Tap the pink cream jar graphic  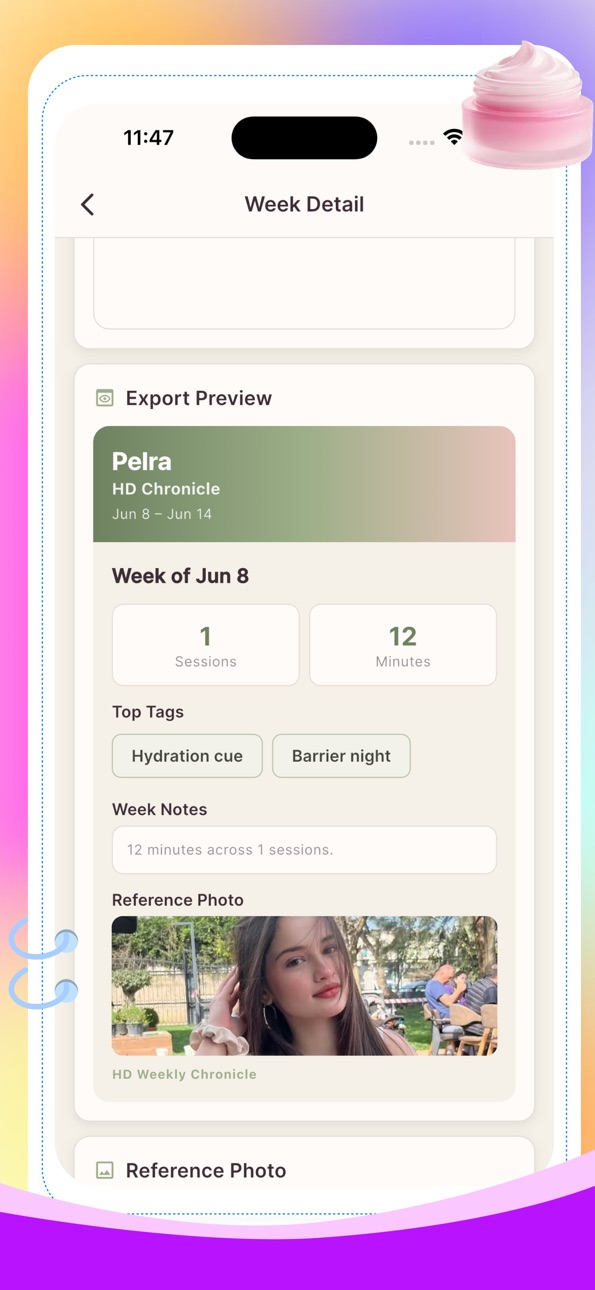click(x=527, y=105)
